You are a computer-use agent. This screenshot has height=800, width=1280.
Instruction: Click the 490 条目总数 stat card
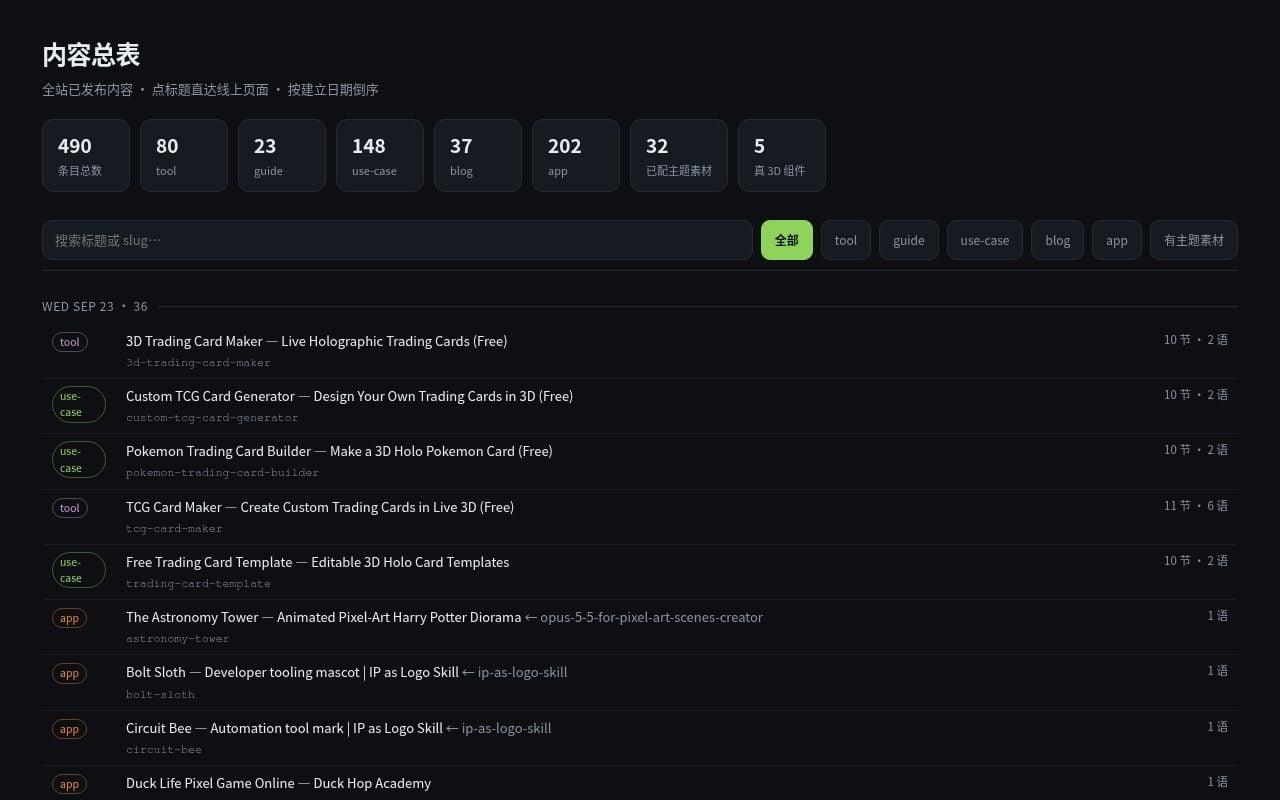click(x=86, y=155)
